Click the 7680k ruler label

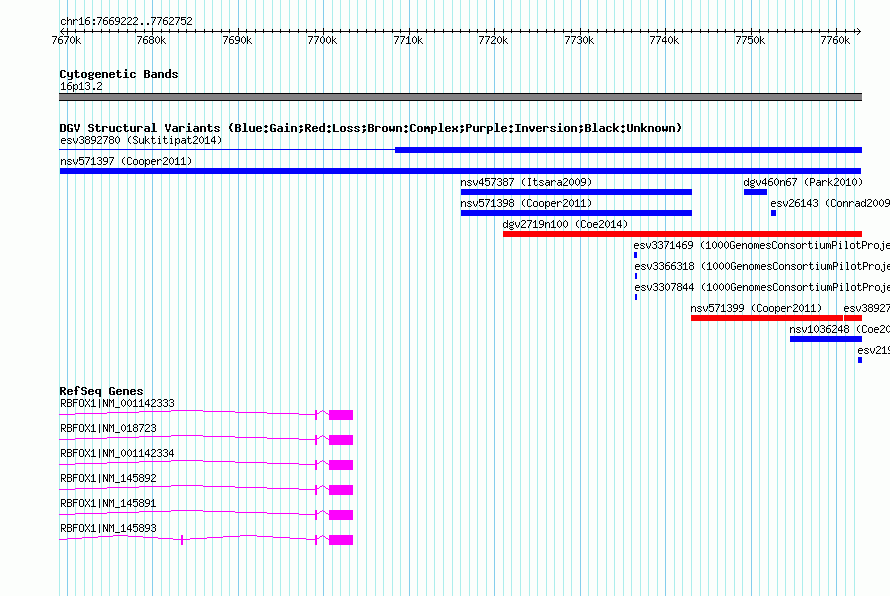coord(152,40)
